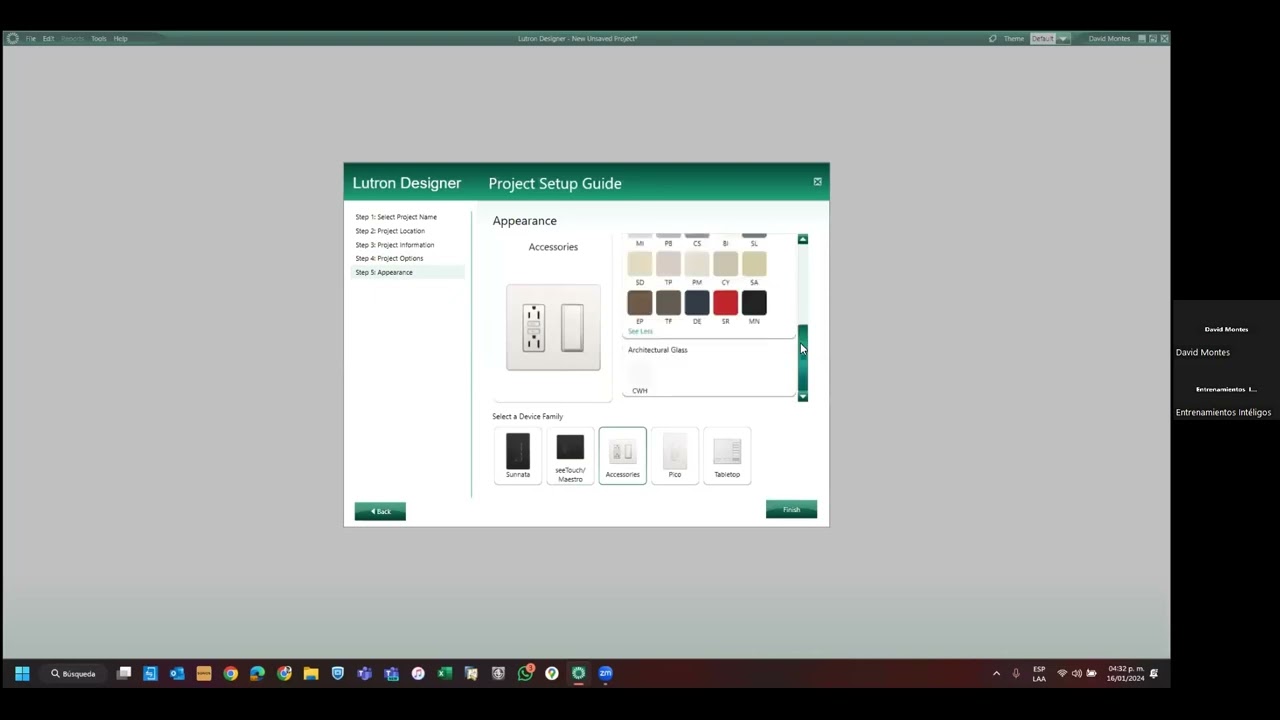Select the seeTouch/Maestro device family
The width and height of the screenshot is (1280, 720).
point(570,455)
